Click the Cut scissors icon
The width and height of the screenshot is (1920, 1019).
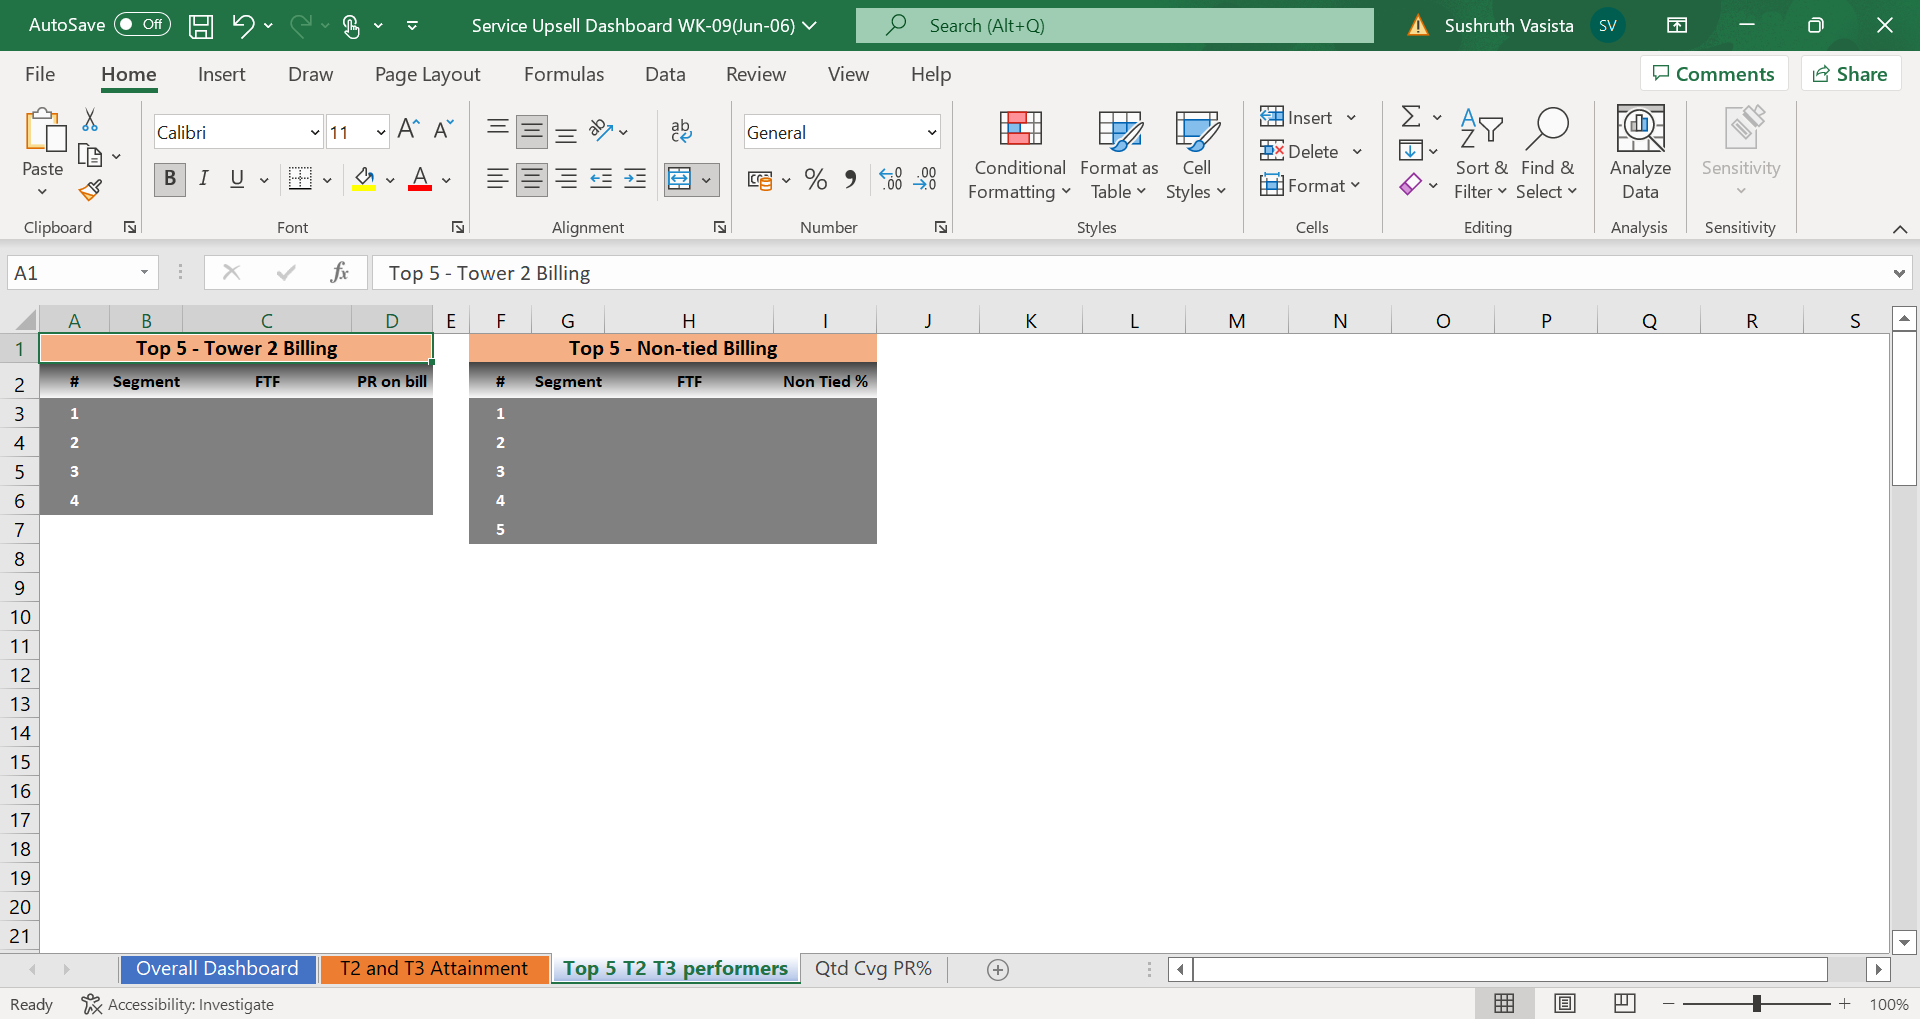pos(90,120)
